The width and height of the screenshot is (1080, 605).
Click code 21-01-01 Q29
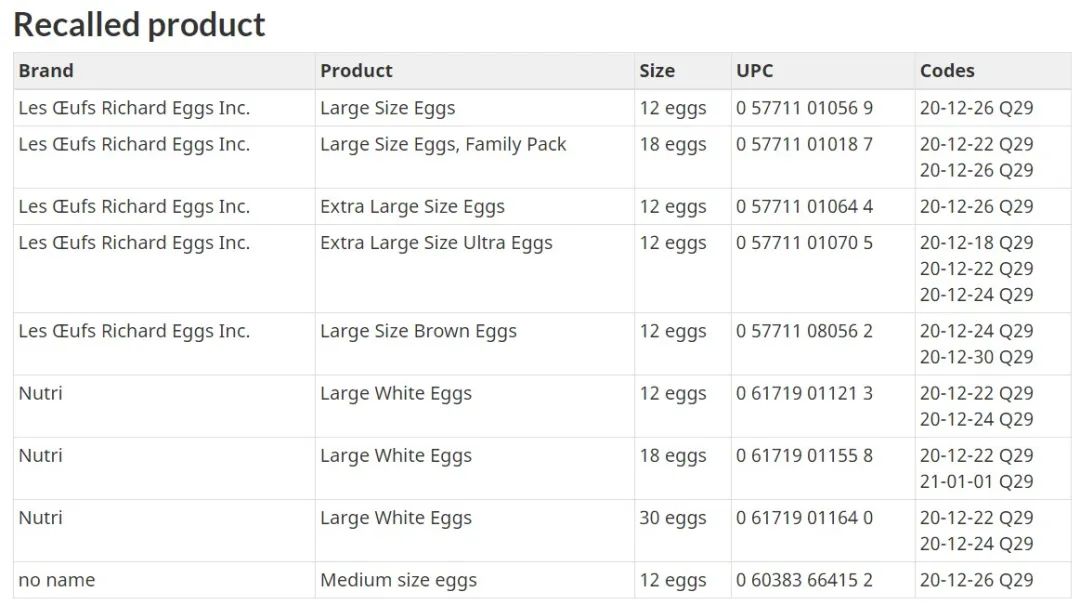click(x=976, y=482)
